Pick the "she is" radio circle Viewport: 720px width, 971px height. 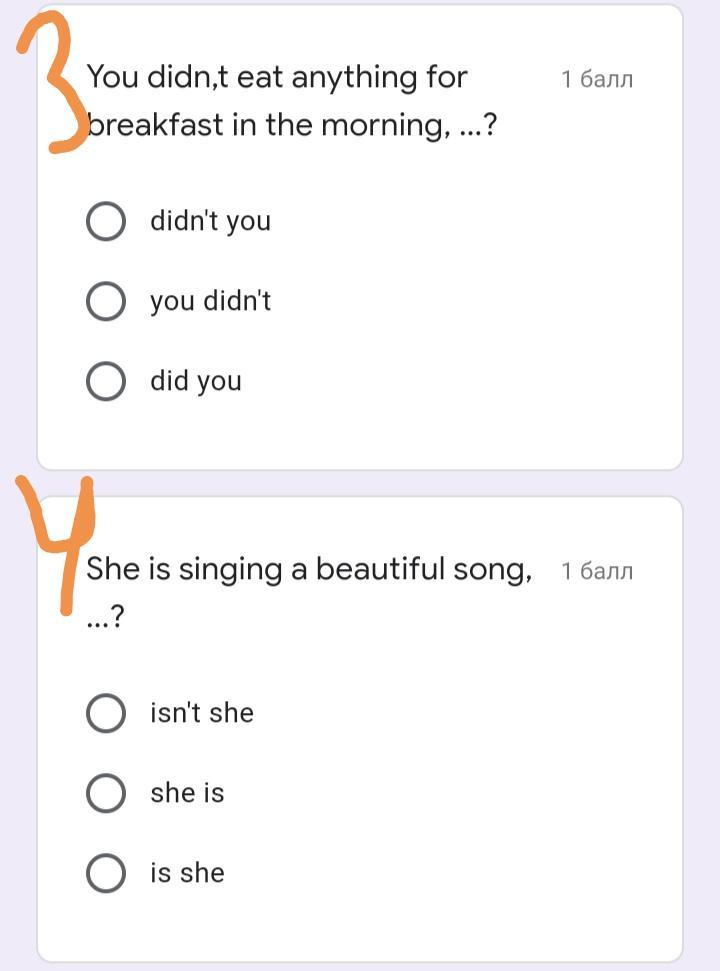[106, 793]
